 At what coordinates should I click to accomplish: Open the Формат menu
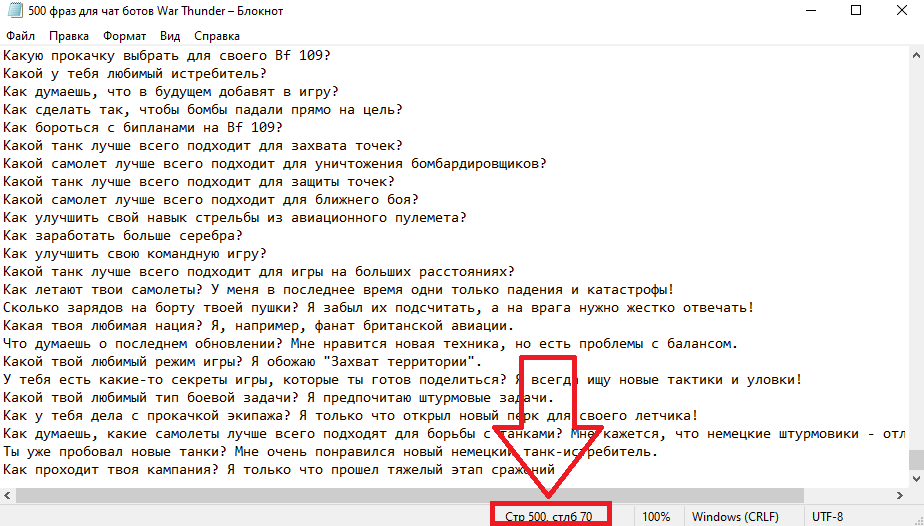(124, 36)
